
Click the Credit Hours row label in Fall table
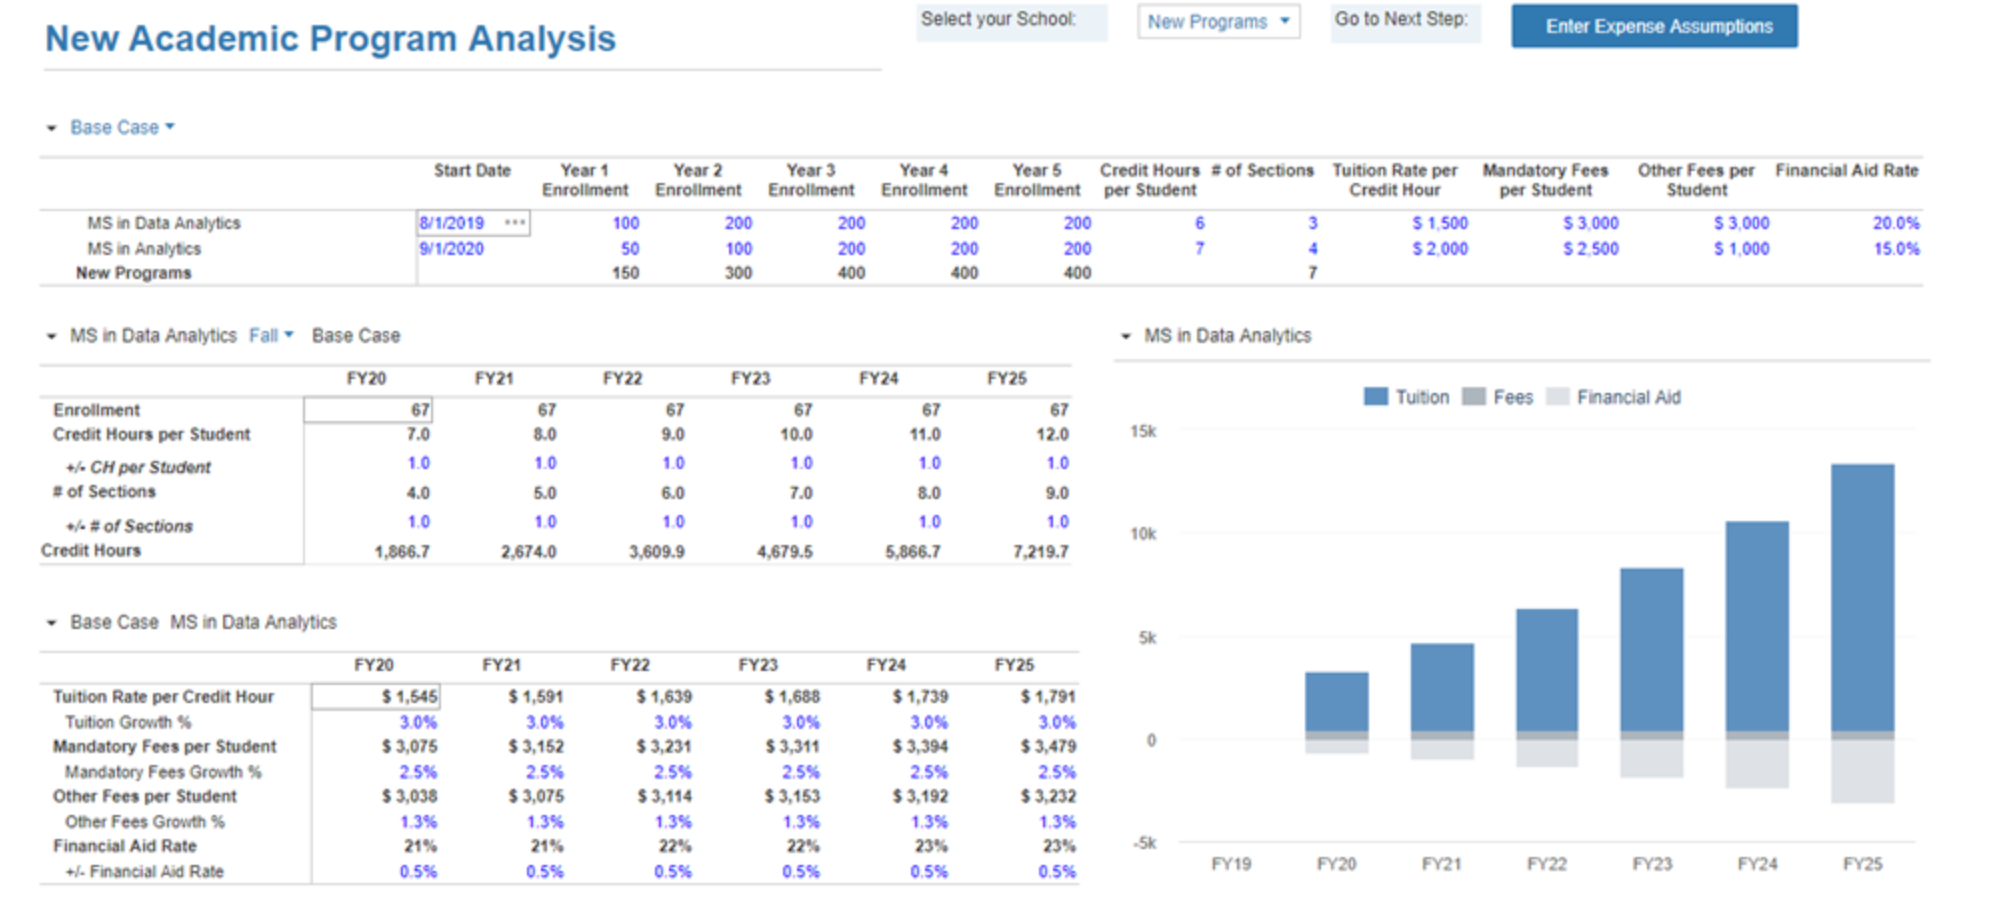[x=91, y=550]
